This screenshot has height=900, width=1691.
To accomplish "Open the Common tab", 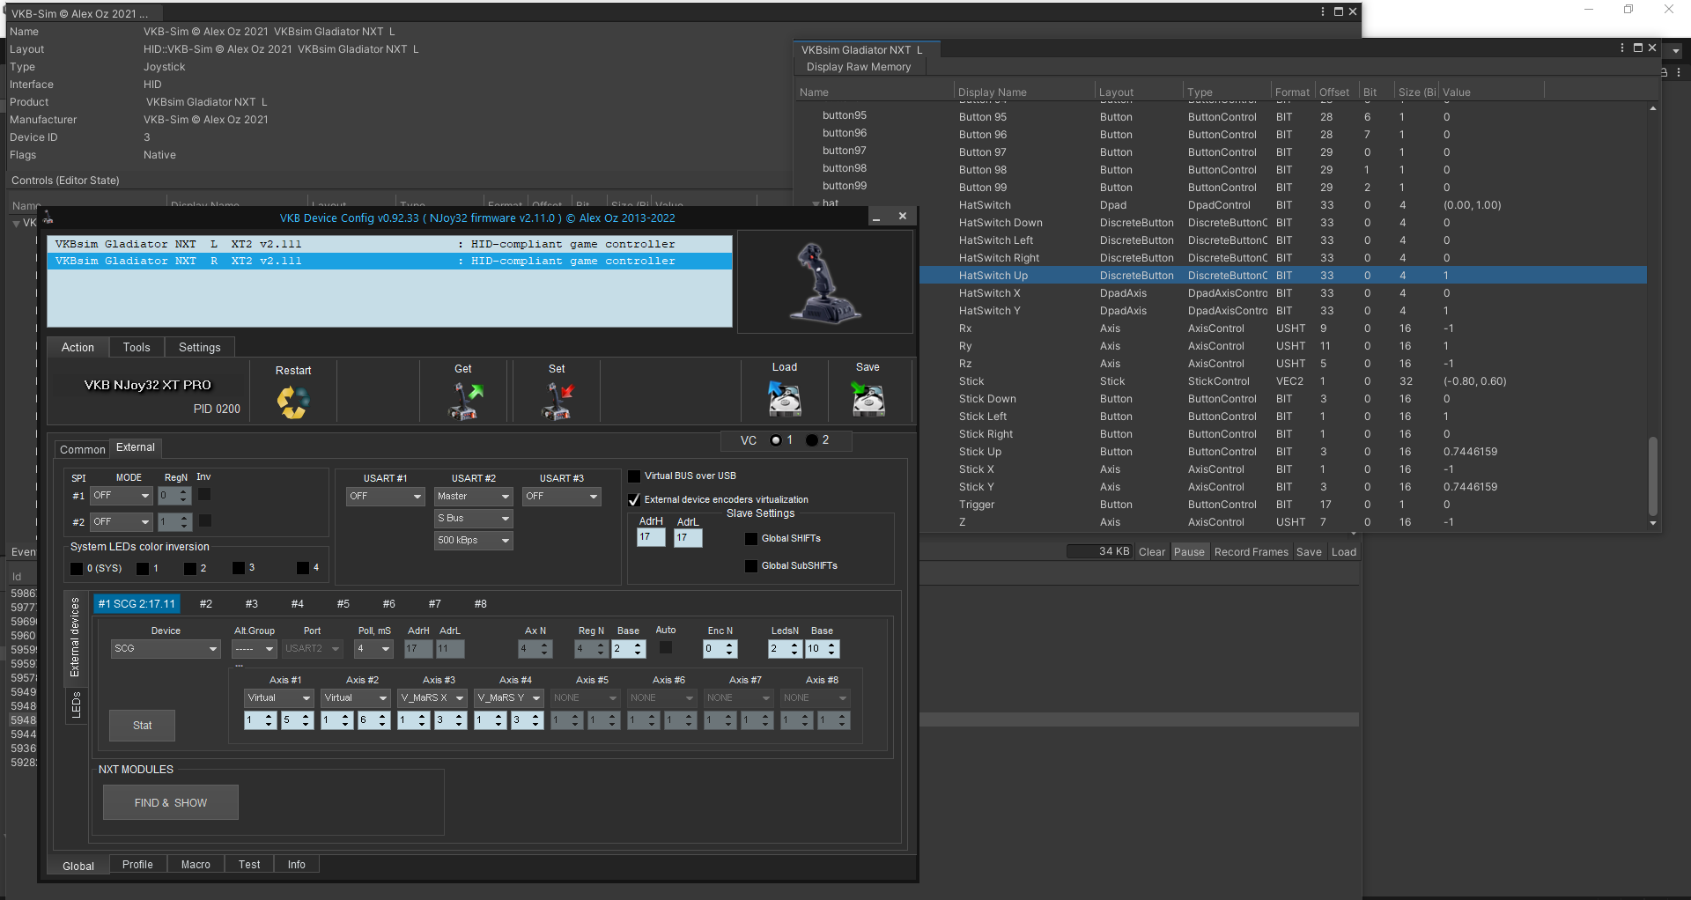I will (x=82, y=449).
